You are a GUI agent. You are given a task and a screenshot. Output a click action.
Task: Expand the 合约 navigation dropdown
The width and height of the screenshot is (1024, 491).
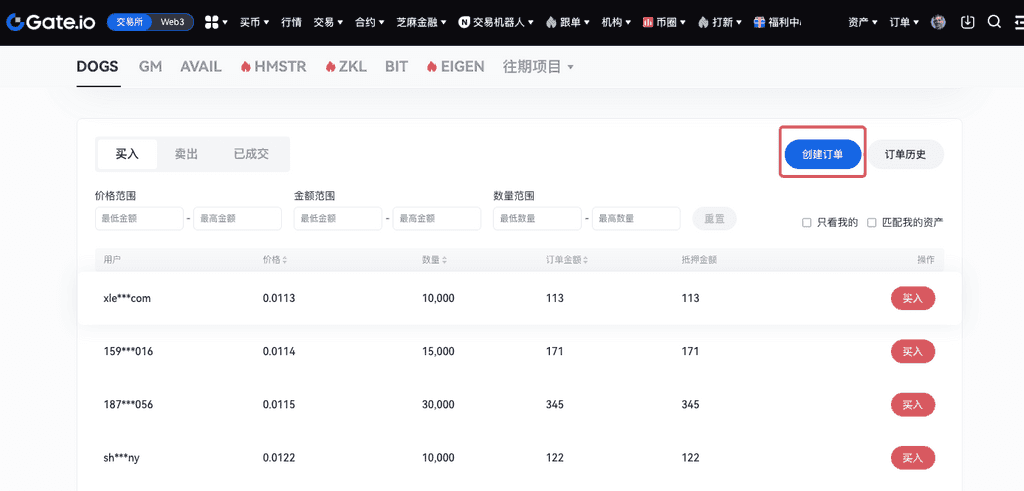(370, 22)
